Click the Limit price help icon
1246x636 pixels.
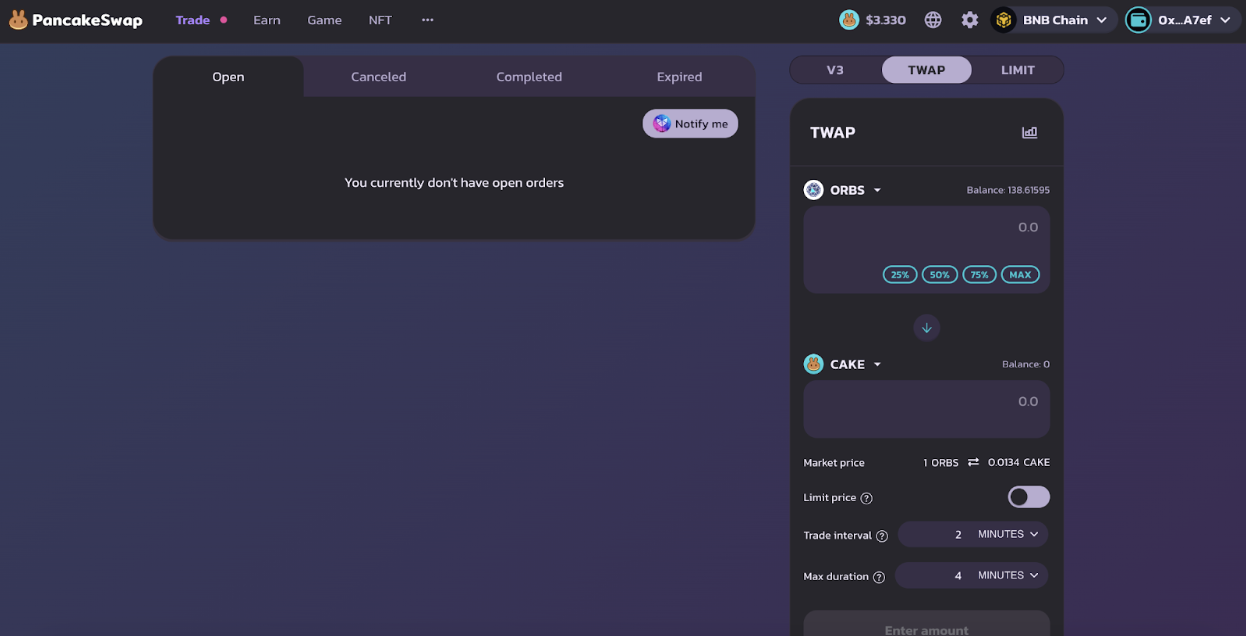click(866, 497)
